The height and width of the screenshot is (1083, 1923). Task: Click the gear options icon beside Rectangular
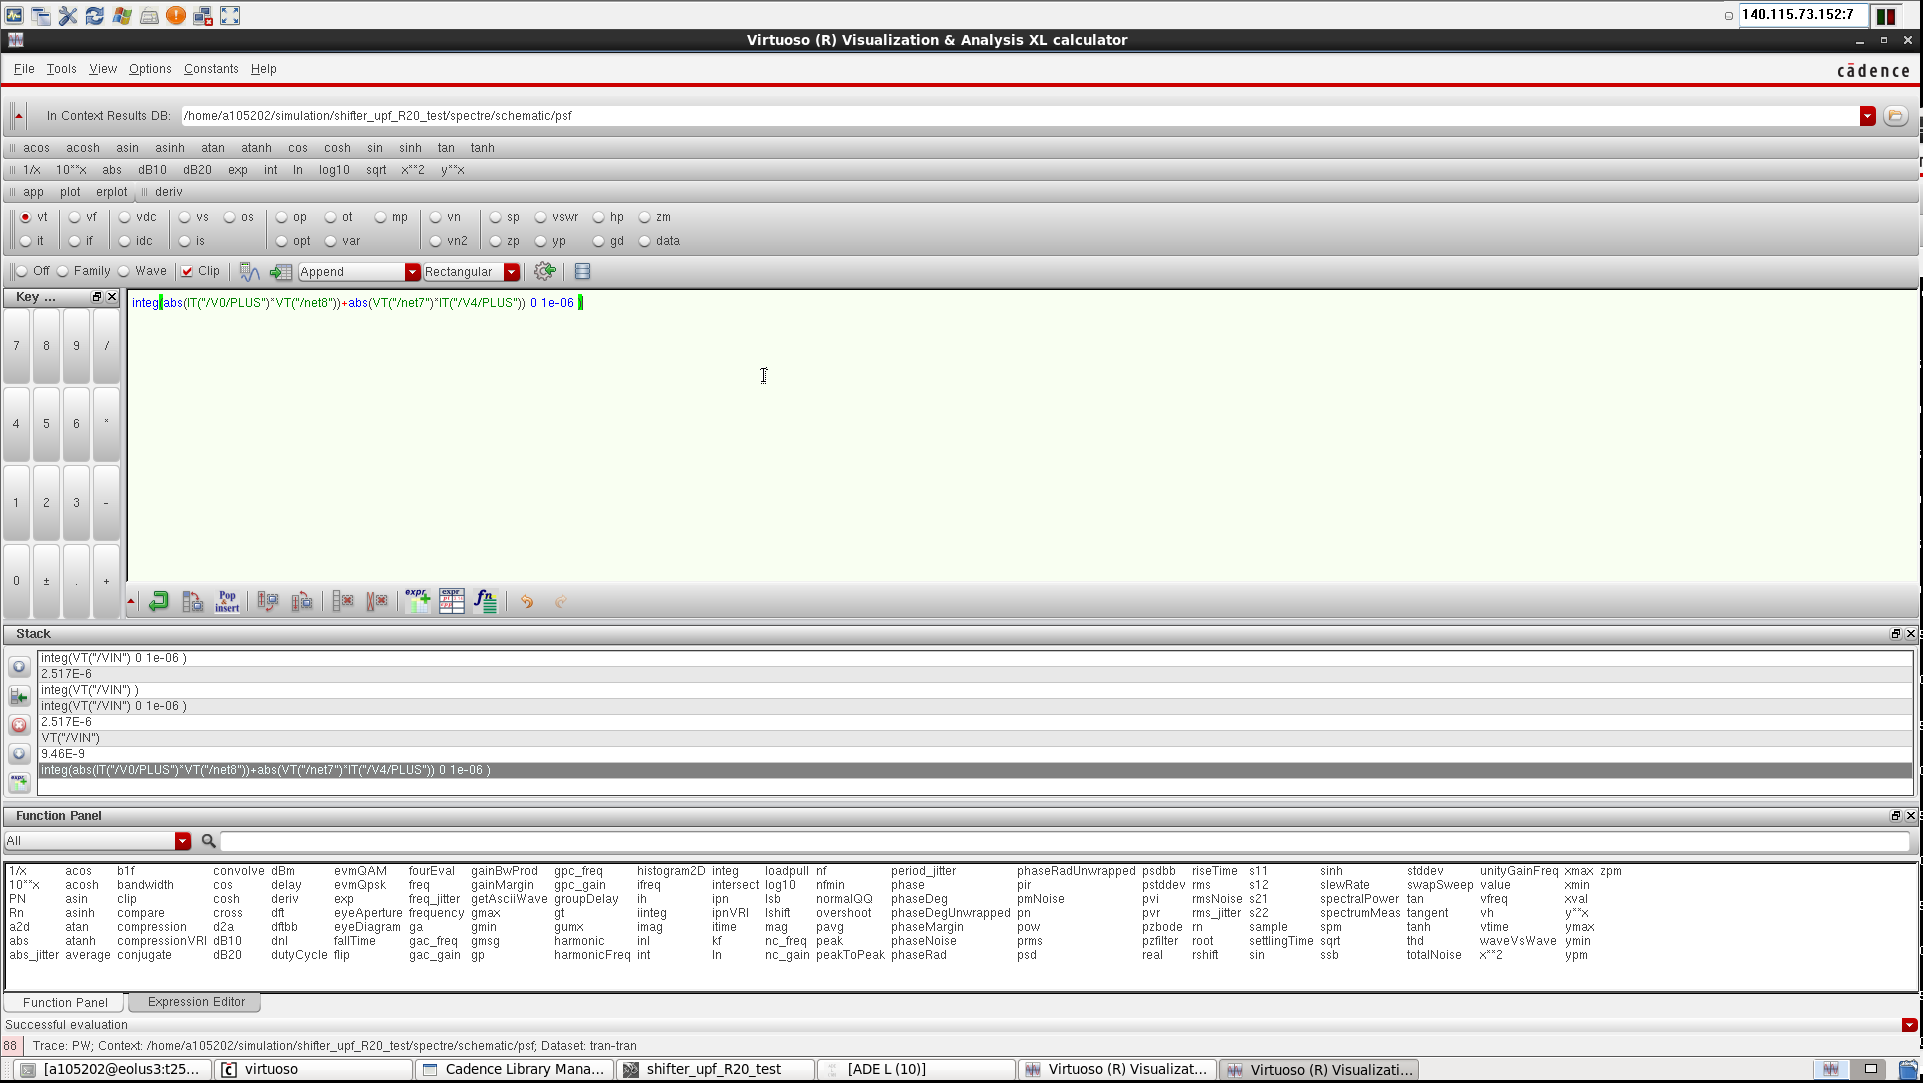click(544, 272)
